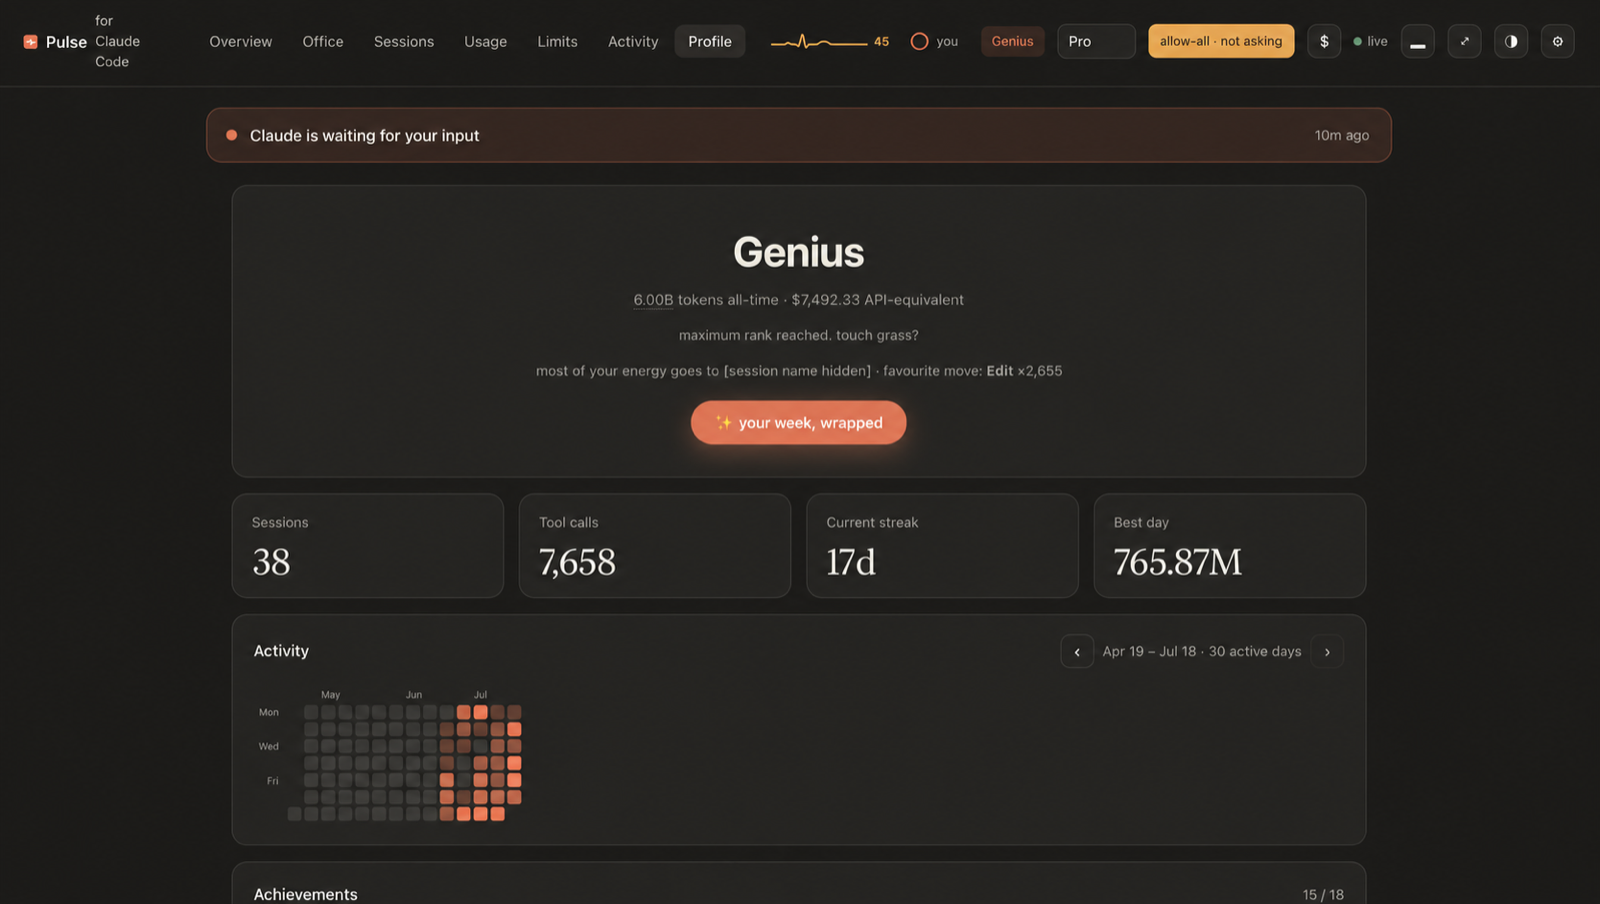
Task: Click the '45' pulse value
Action: coord(881,42)
